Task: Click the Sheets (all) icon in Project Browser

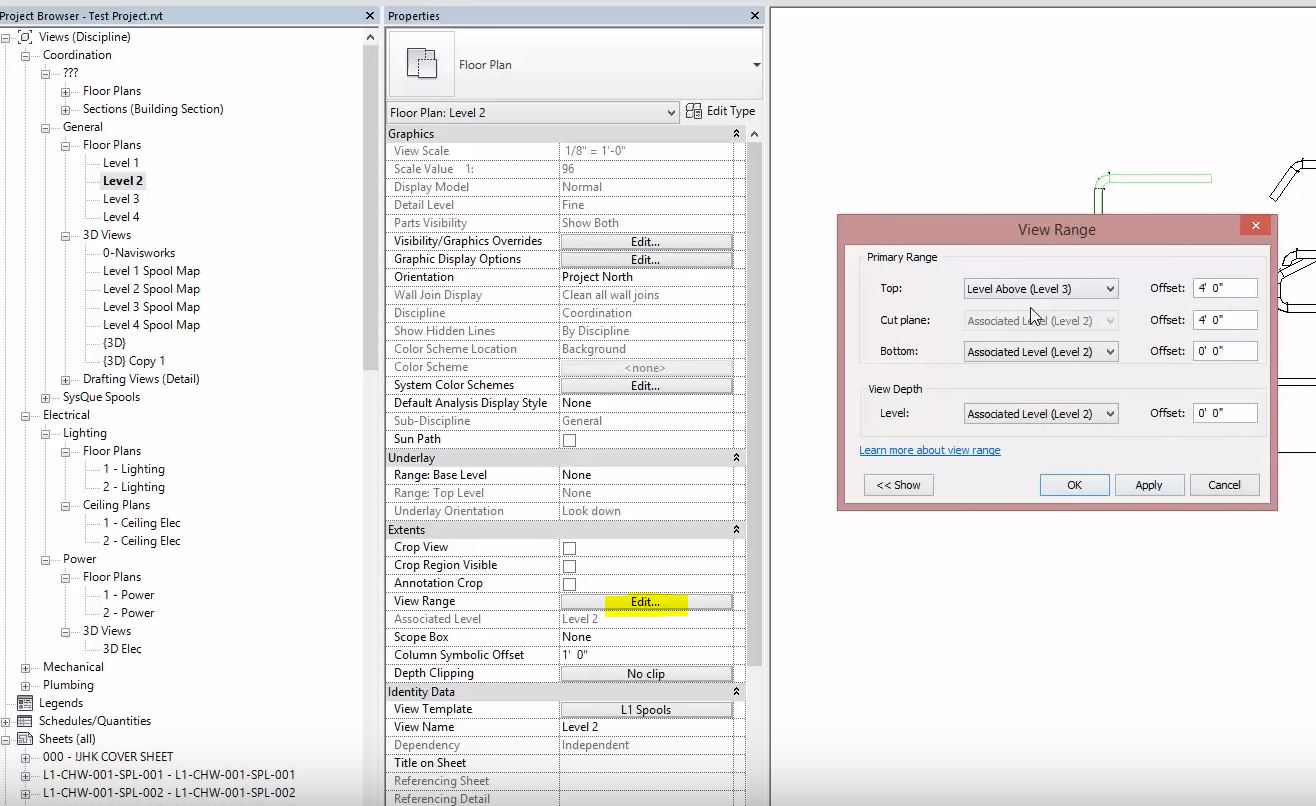Action: pos(27,738)
